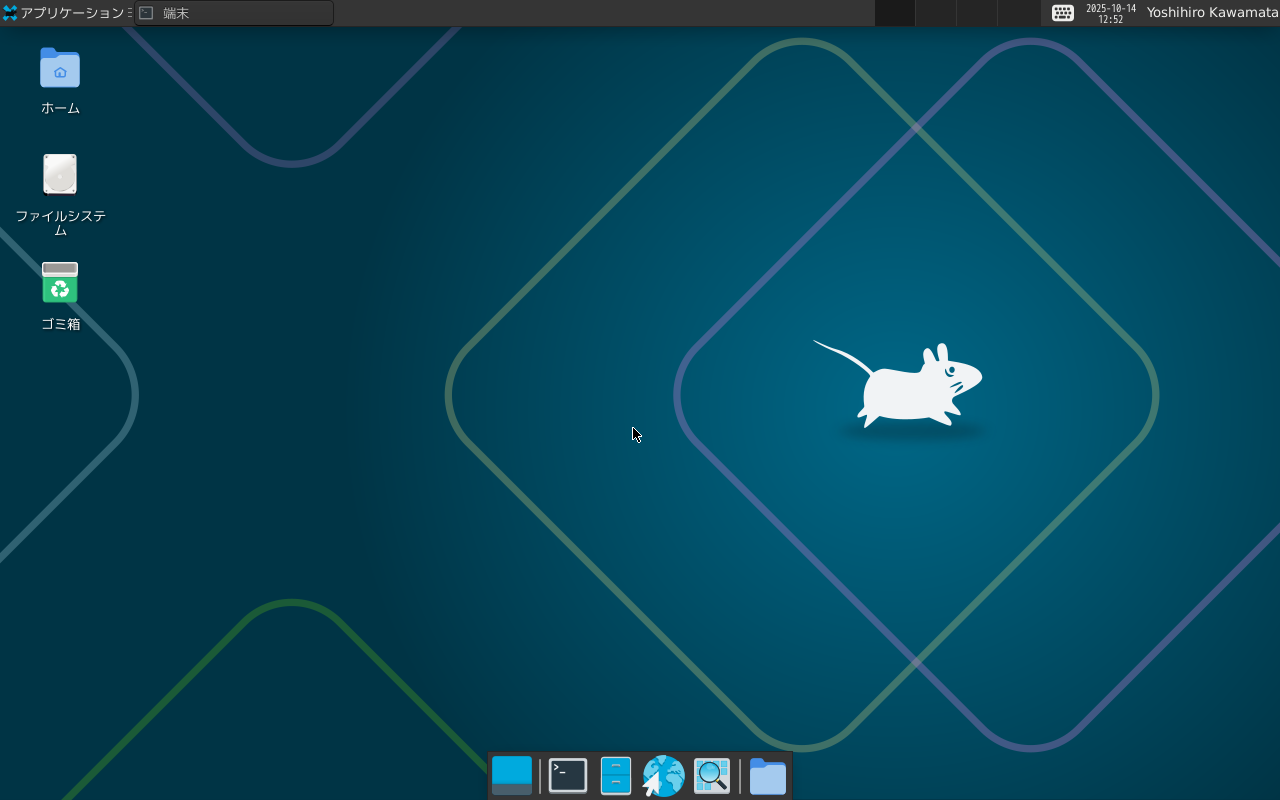Image resolution: width=1280 pixels, height=800 pixels.
Task: Click the Xfce logo in the top panel
Action: pyautogui.click(x=8, y=13)
